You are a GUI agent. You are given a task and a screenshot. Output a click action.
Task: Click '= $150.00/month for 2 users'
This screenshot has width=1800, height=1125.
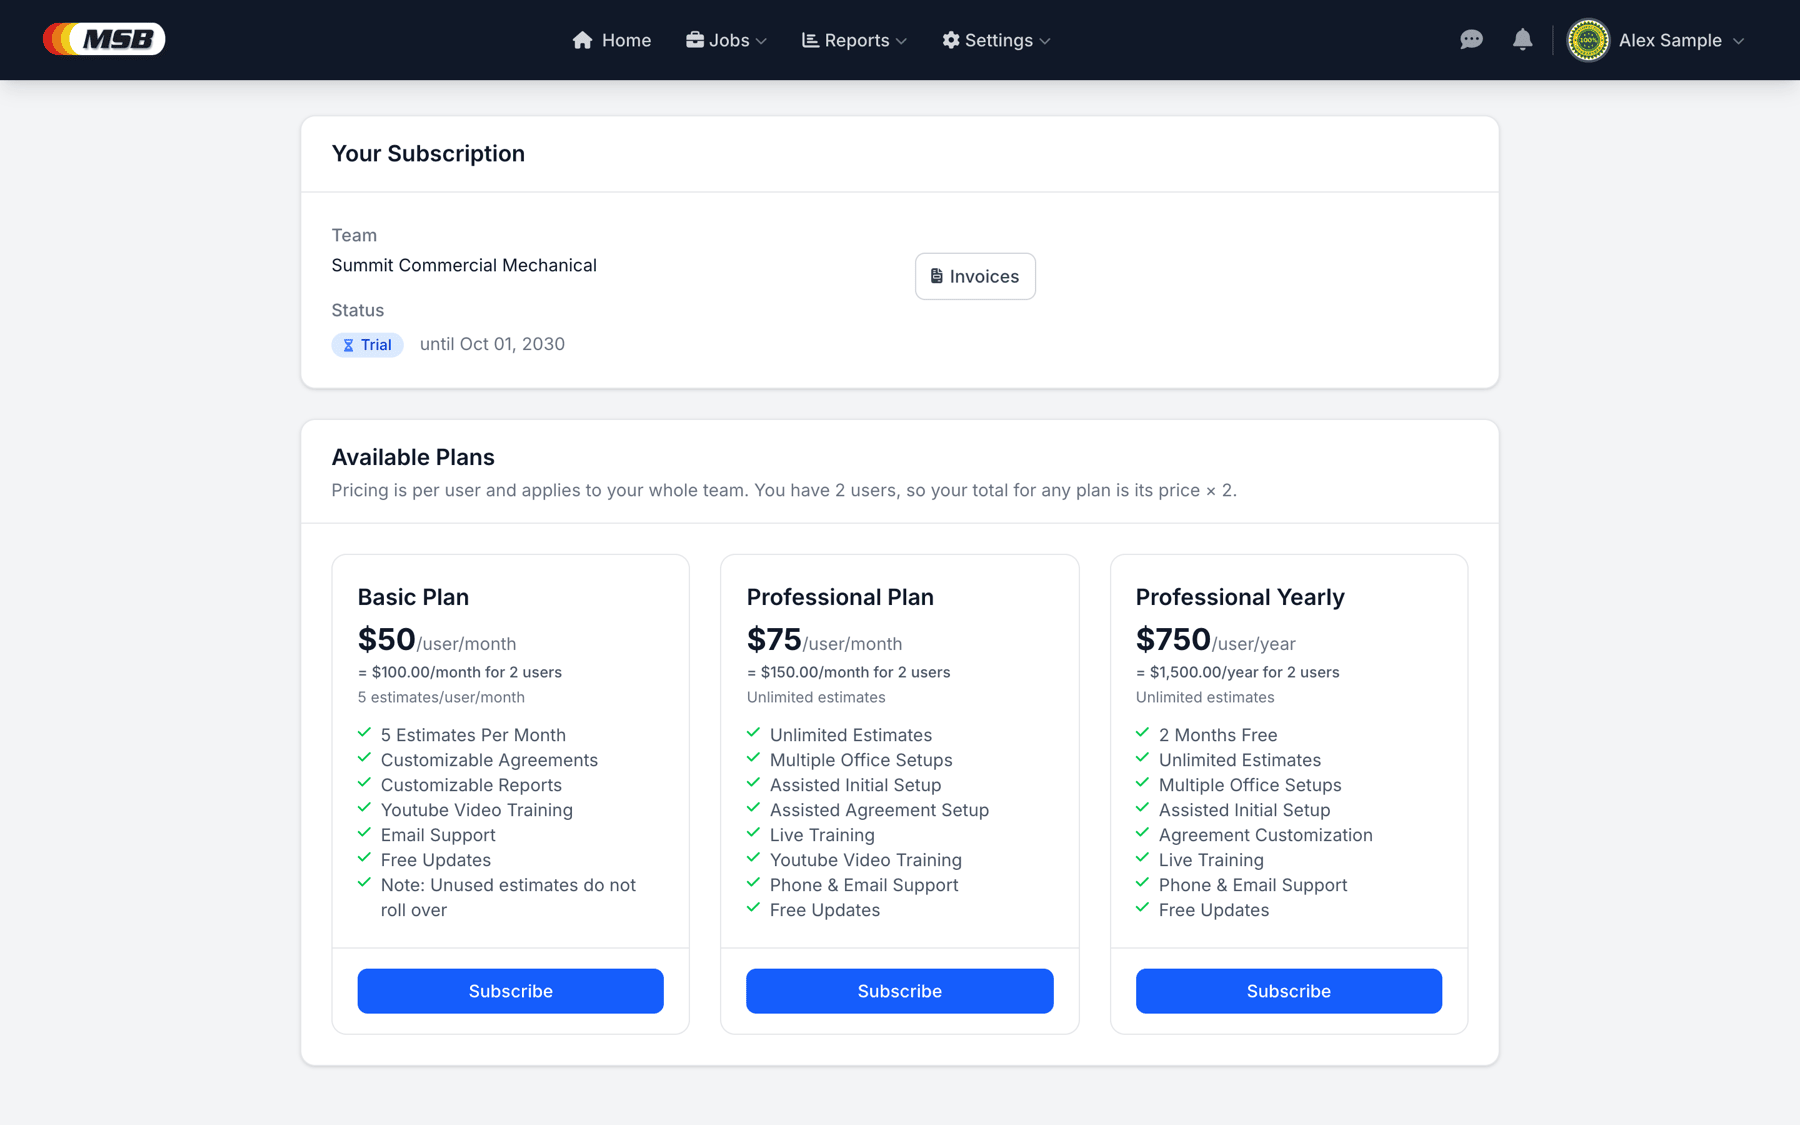click(849, 672)
